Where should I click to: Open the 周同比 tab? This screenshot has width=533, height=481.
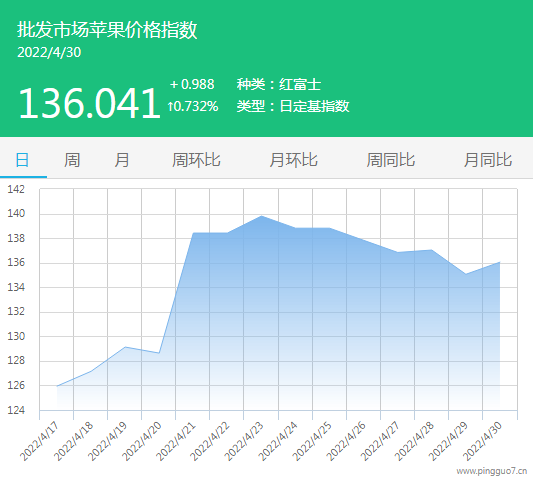tap(391, 160)
